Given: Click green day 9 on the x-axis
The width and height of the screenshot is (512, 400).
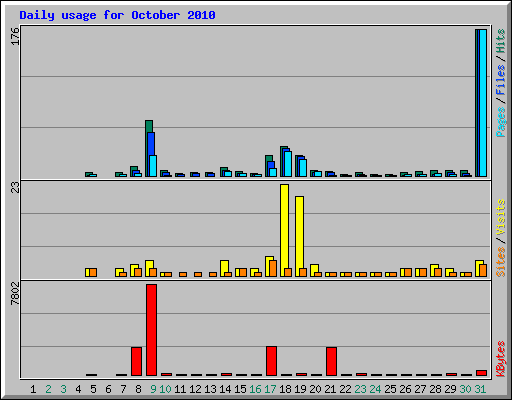Looking at the screenshot, I should (153, 389).
